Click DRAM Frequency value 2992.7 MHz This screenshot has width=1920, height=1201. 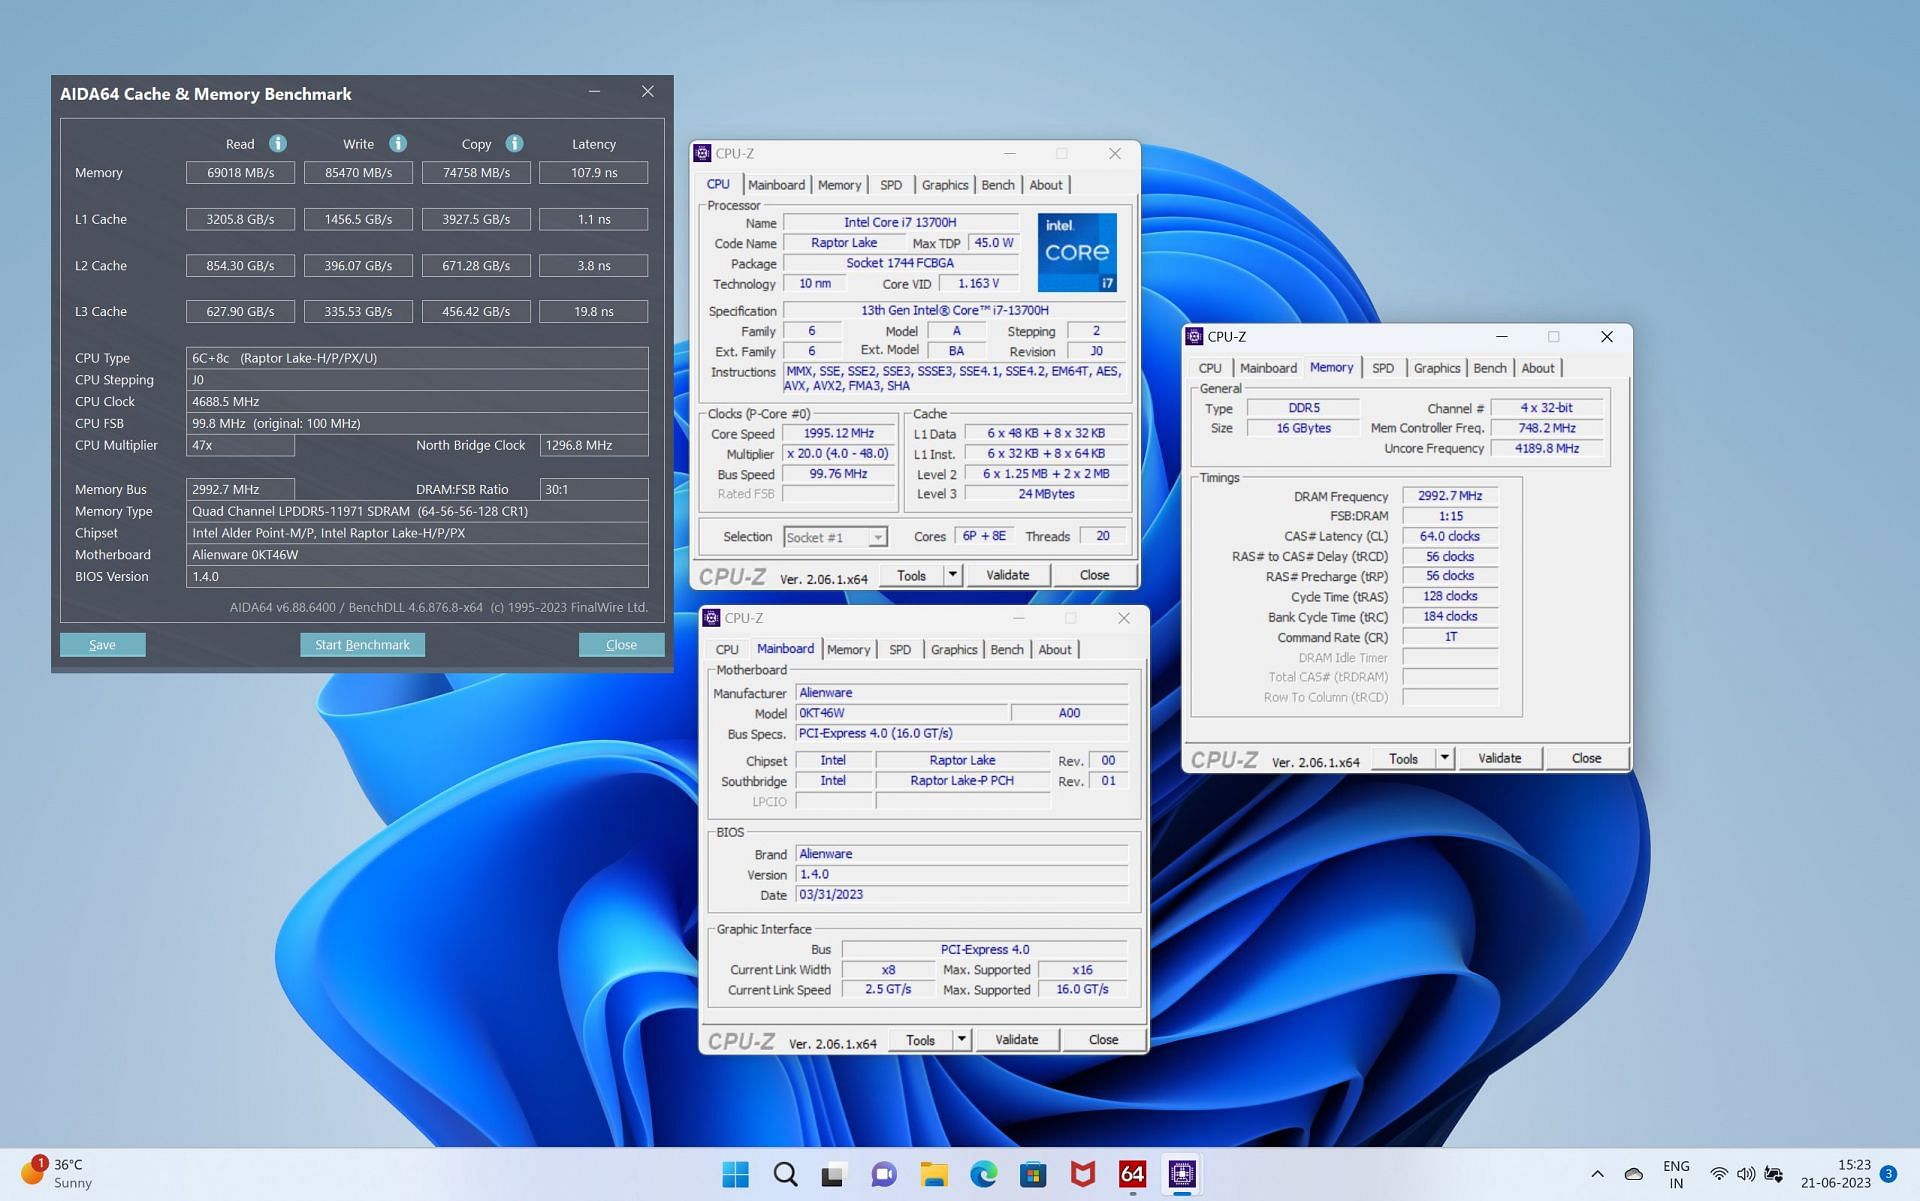click(1450, 496)
